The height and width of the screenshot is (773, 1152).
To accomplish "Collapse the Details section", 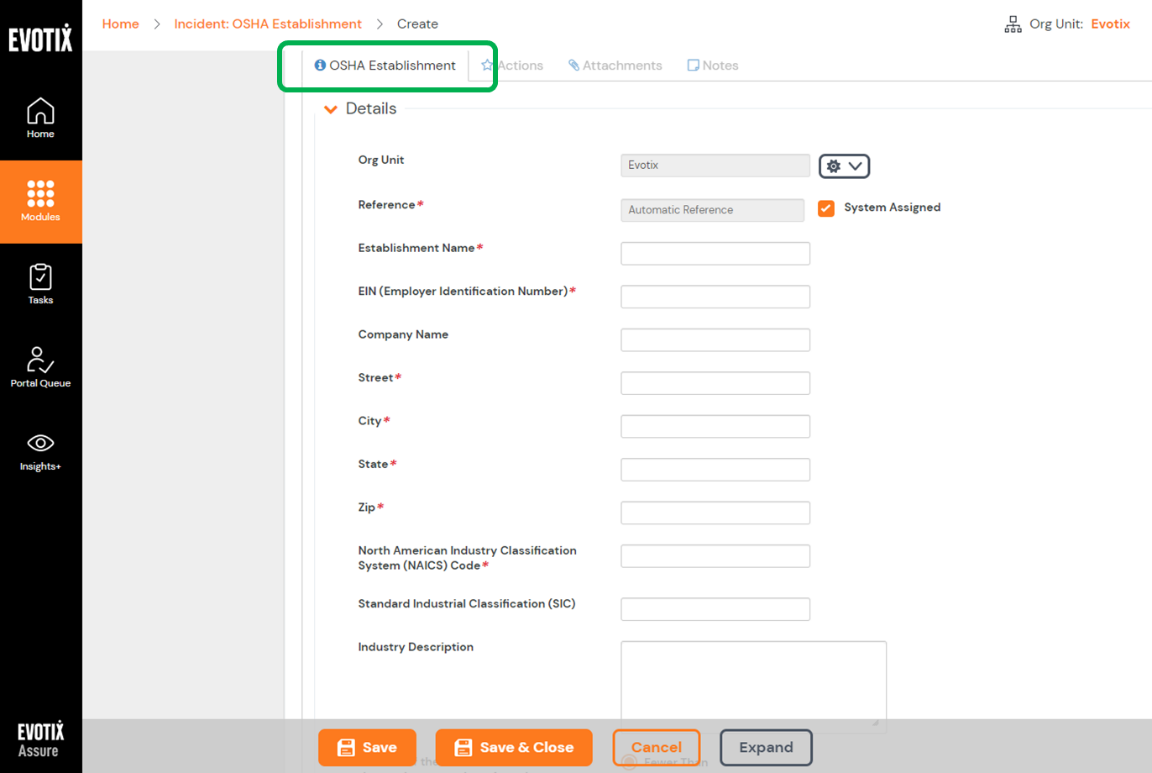I will pyautogui.click(x=330, y=108).
